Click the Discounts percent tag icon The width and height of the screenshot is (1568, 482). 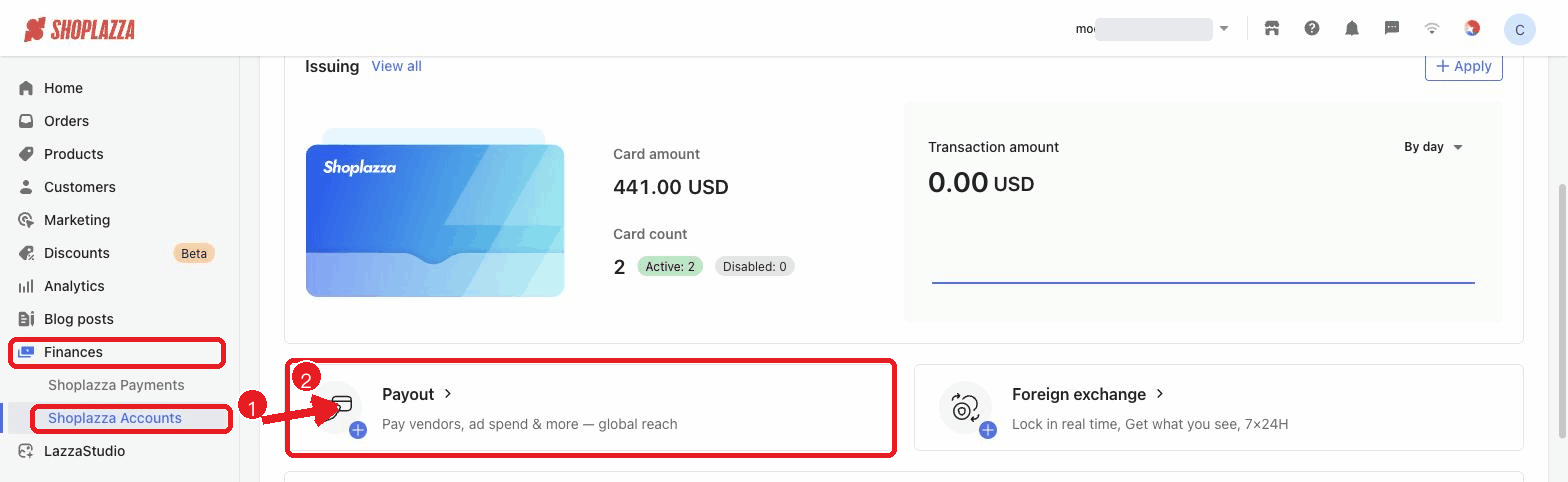tap(26, 253)
